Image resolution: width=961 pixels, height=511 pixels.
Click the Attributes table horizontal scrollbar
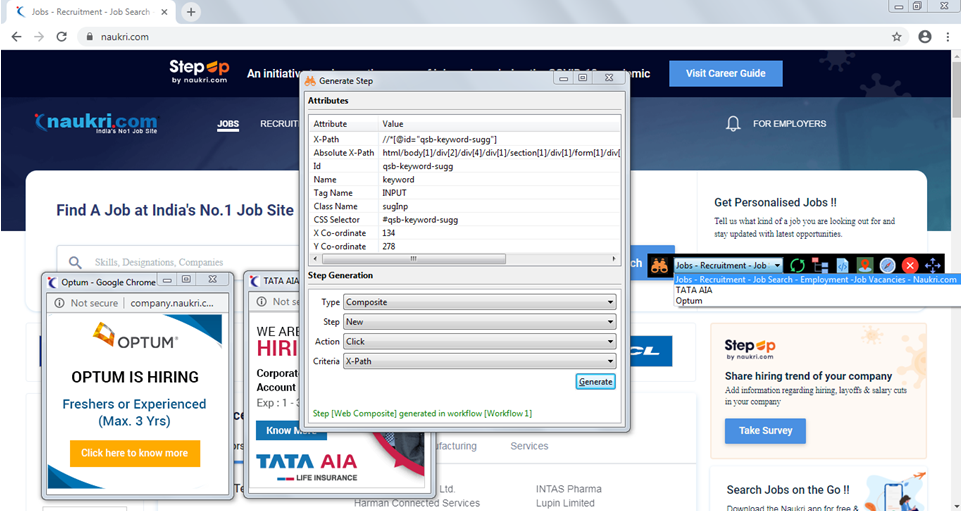(414, 259)
